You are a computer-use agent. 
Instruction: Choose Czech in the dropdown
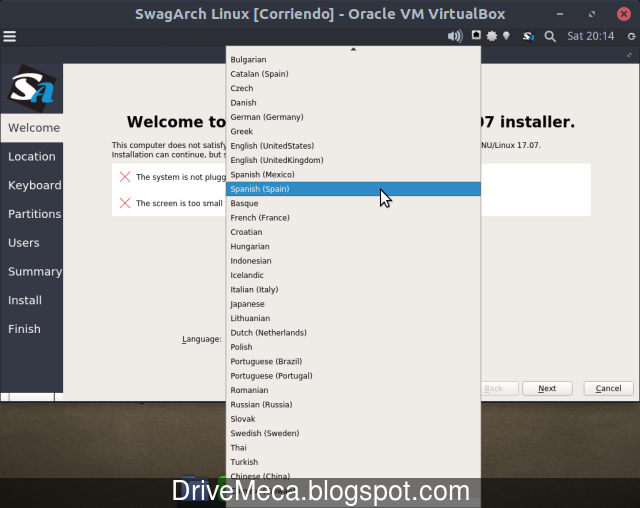click(353, 88)
